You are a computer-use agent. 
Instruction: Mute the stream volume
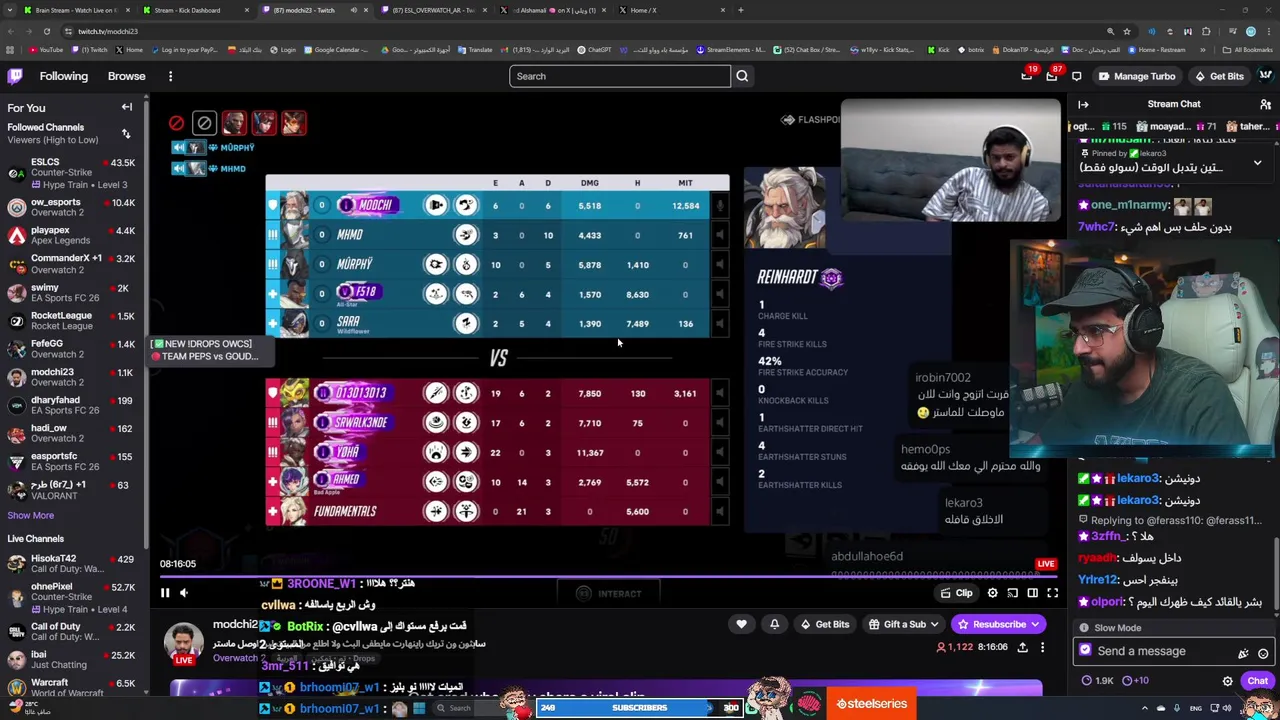point(183,593)
